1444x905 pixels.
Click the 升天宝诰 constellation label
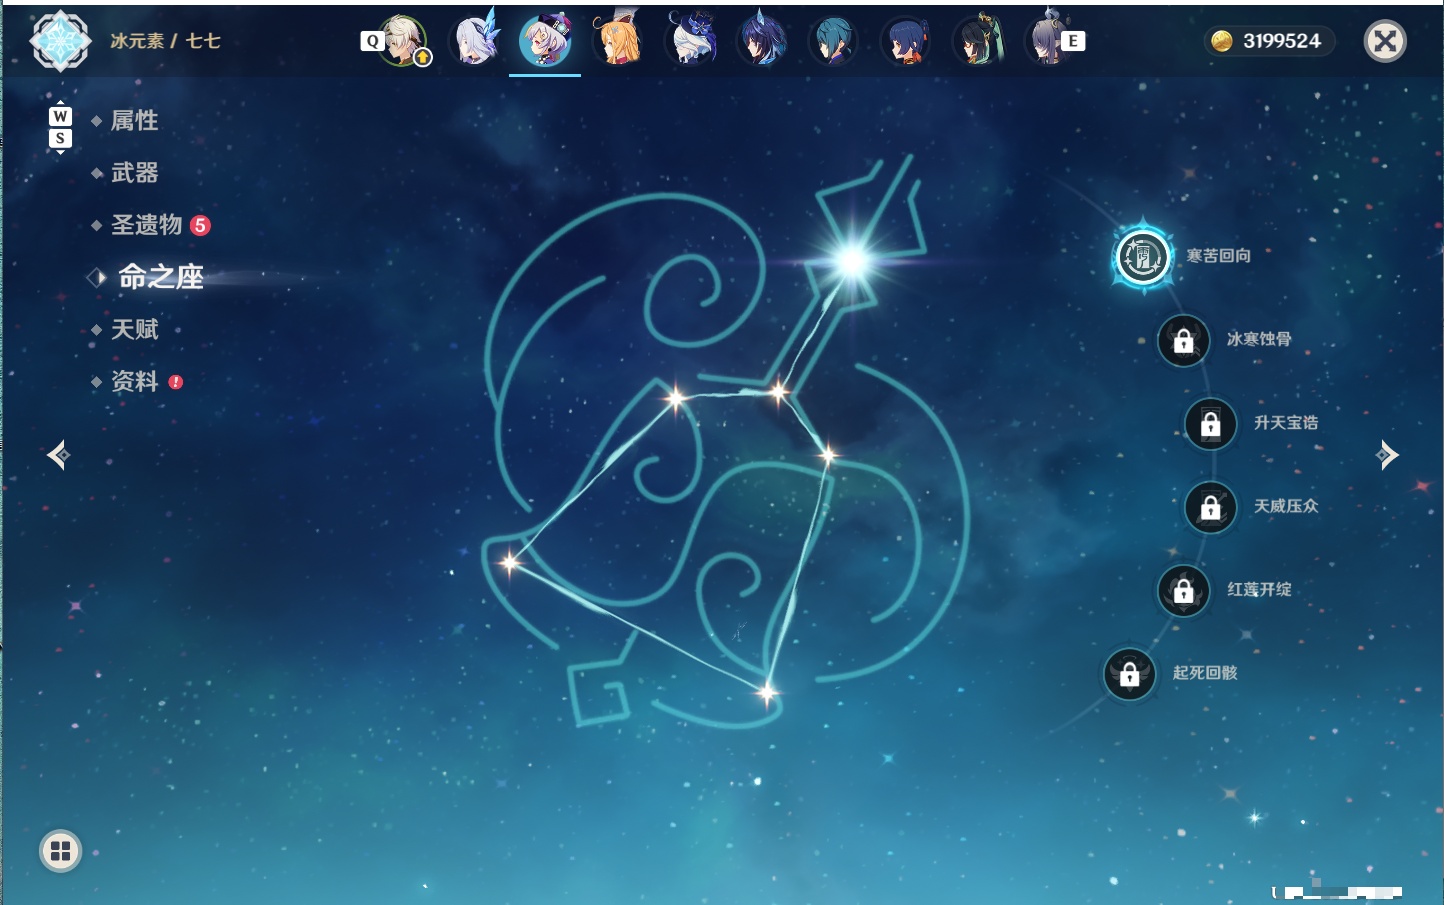[1286, 423]
